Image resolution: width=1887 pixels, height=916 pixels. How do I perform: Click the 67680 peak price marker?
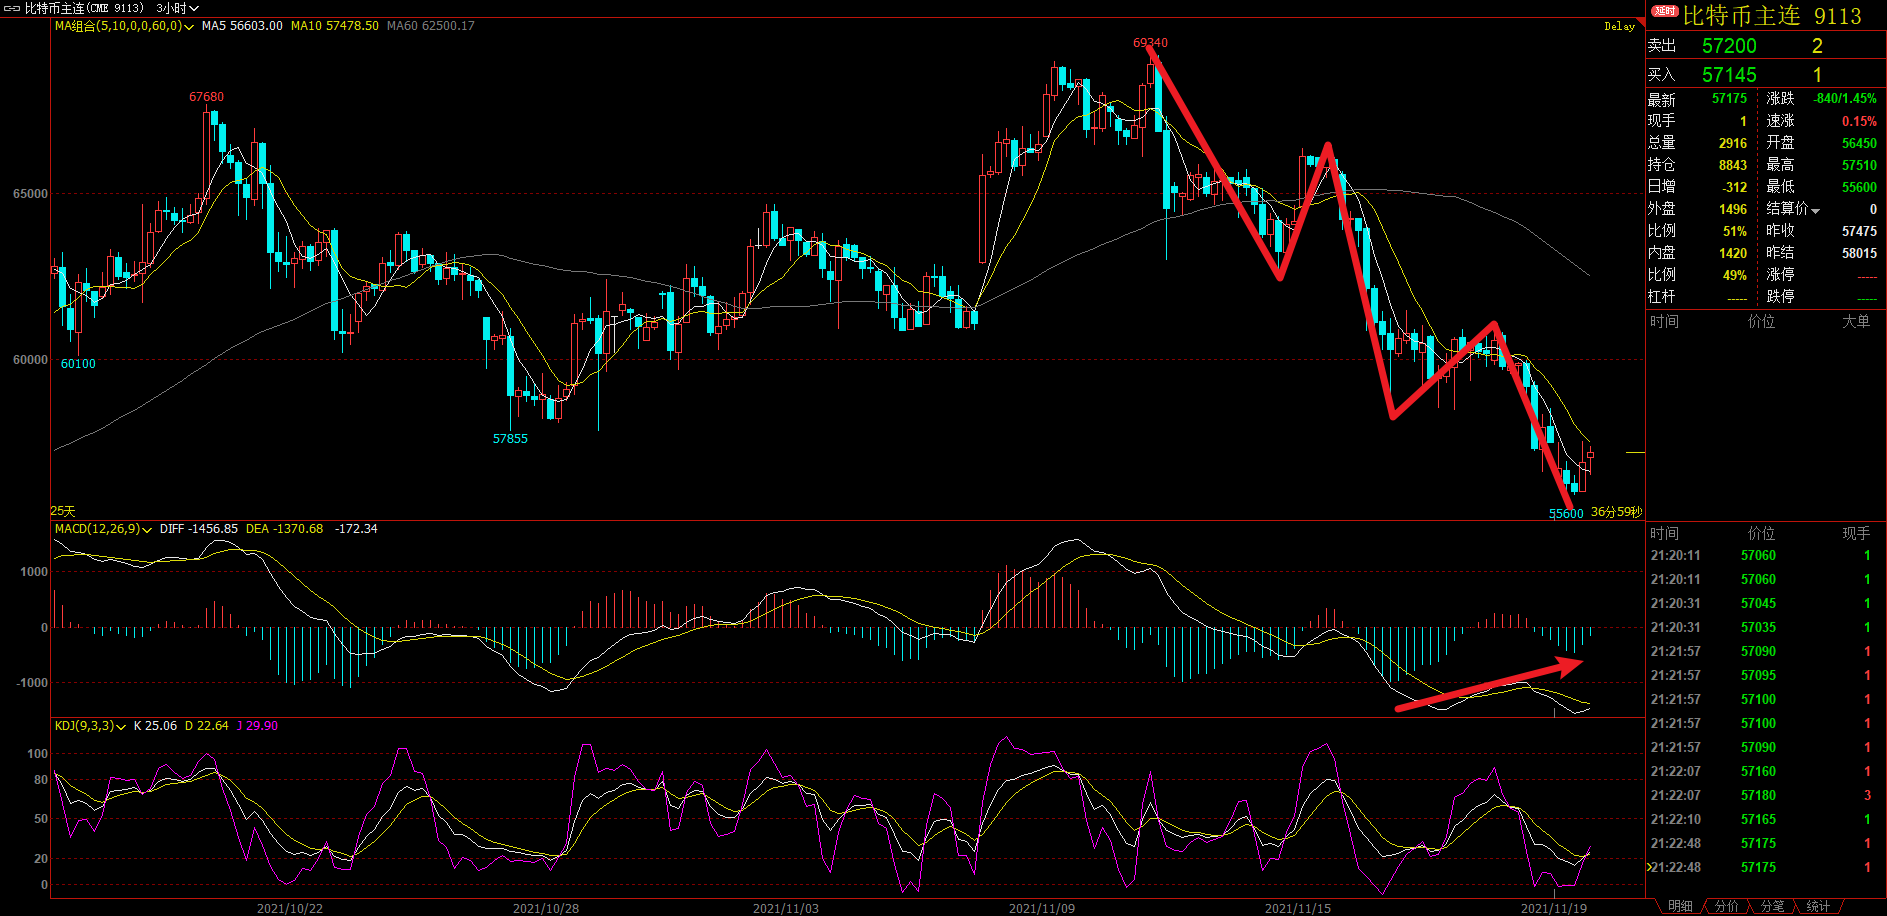tap(206, 97)
